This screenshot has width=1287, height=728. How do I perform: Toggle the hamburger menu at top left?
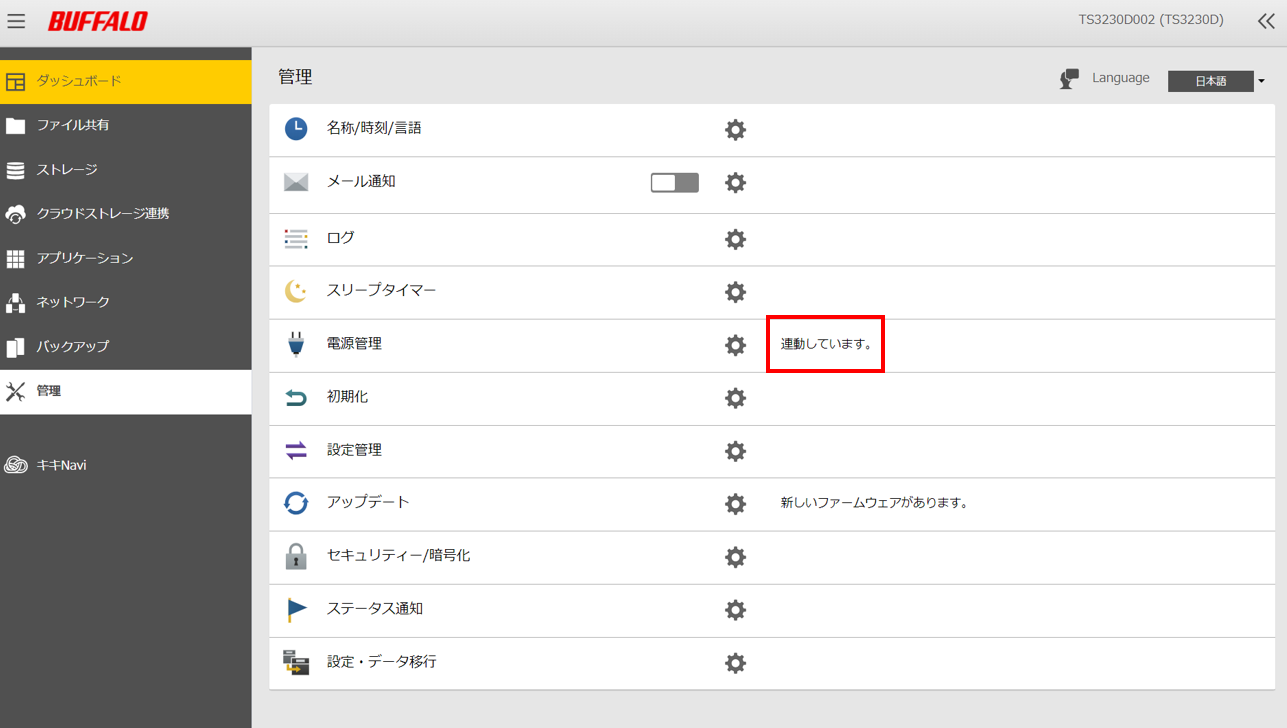tap(16, 21)
